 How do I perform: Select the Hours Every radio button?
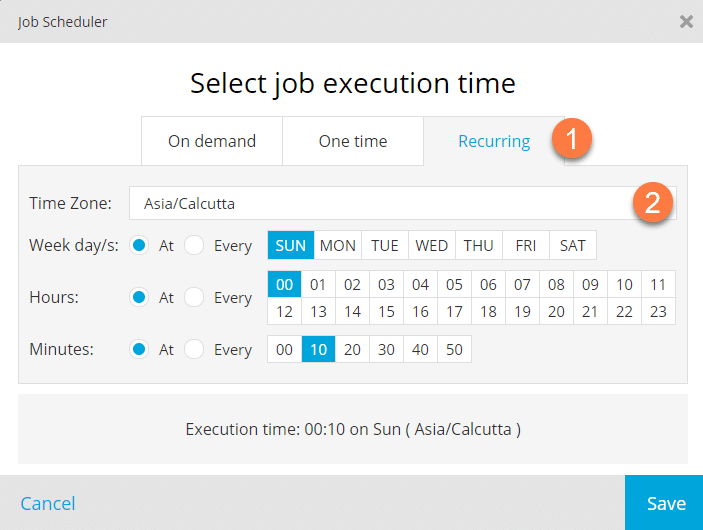tap(194, 297)
